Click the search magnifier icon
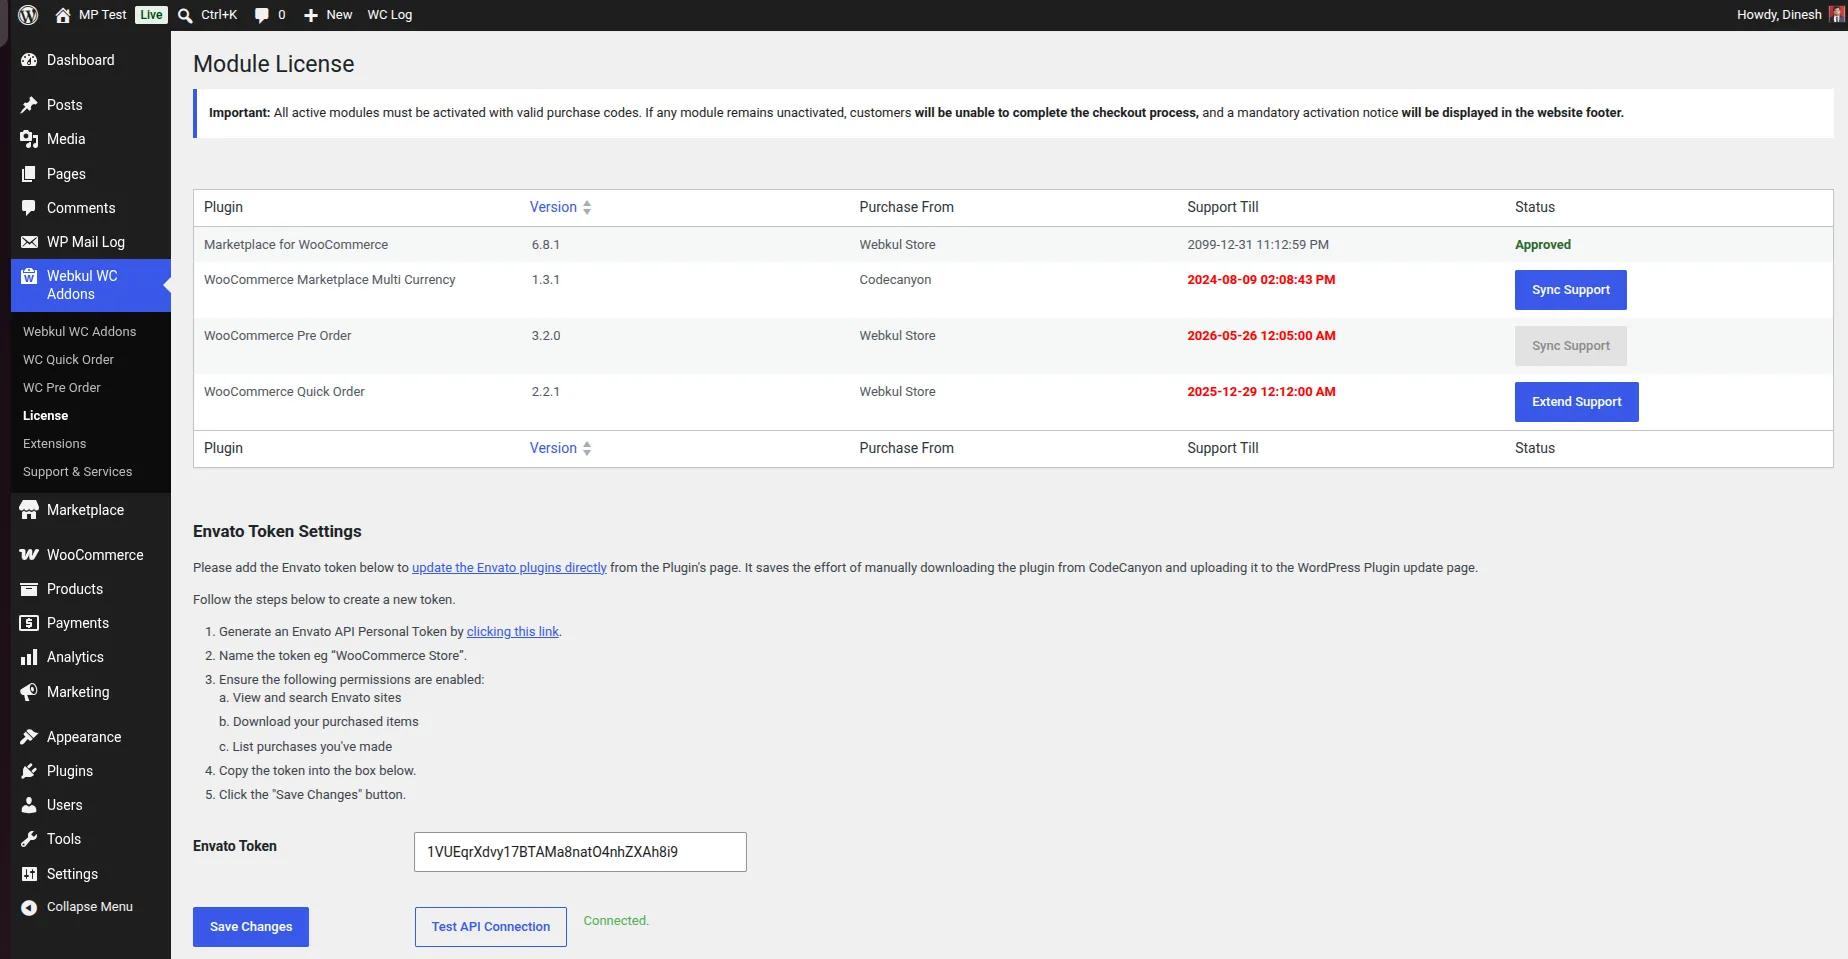Screen dimensions: 1848x959 tap(185, 15)
